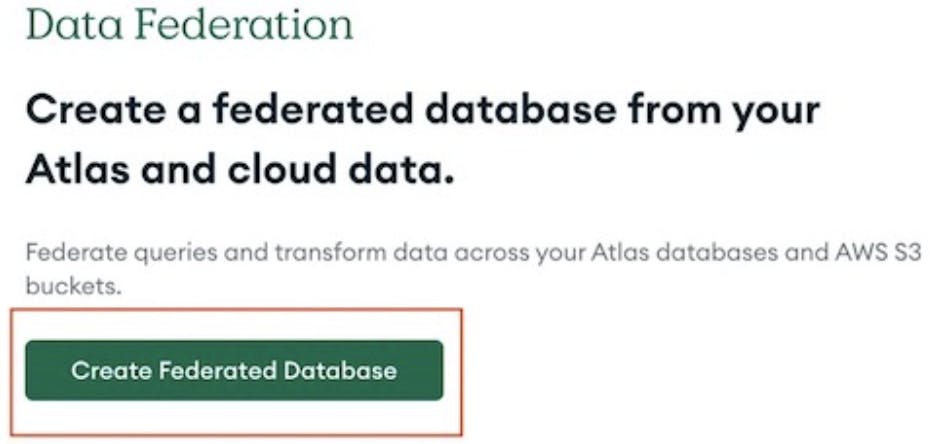Click the "Create a federated database" headline
This screenshot has height=444, width=930.
pos(422,140)
